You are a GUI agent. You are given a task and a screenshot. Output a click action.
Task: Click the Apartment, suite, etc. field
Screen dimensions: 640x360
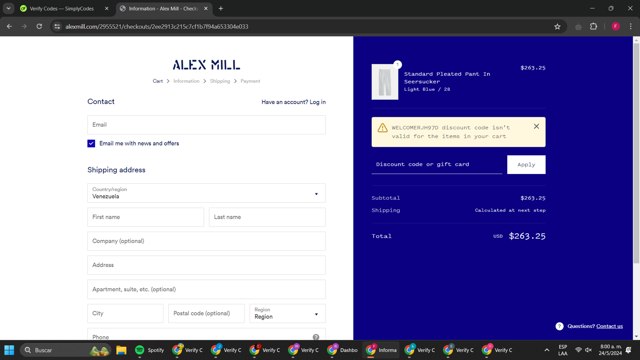(206, 289)
